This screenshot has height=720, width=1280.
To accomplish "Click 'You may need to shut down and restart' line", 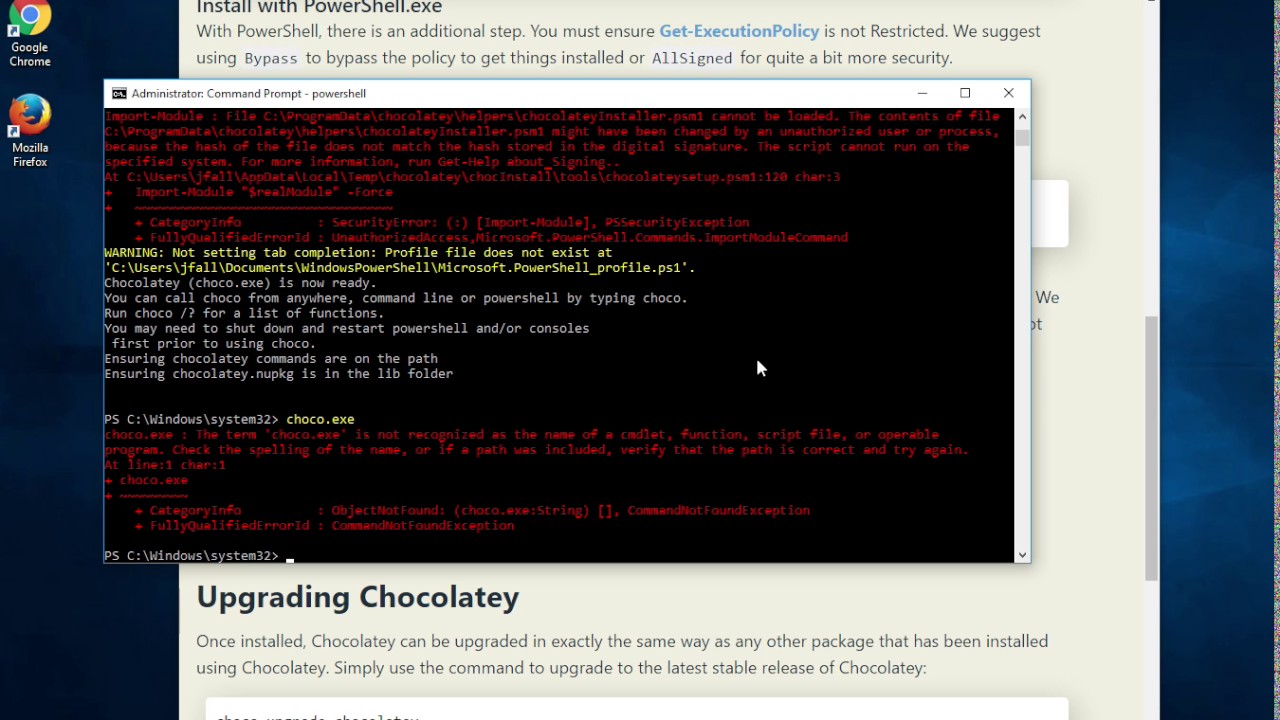I will [x=346, y=328].
